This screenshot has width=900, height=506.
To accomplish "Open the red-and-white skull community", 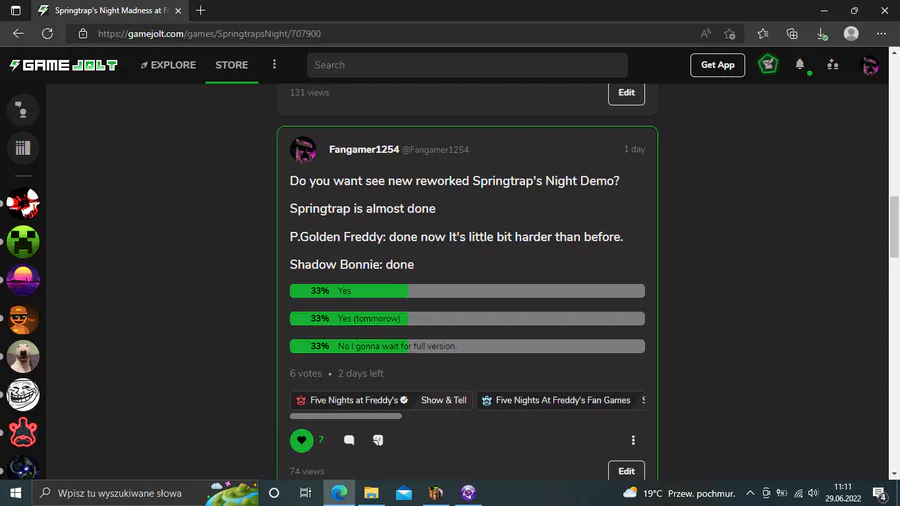I will pyautogui.click(x=23, y=203).
